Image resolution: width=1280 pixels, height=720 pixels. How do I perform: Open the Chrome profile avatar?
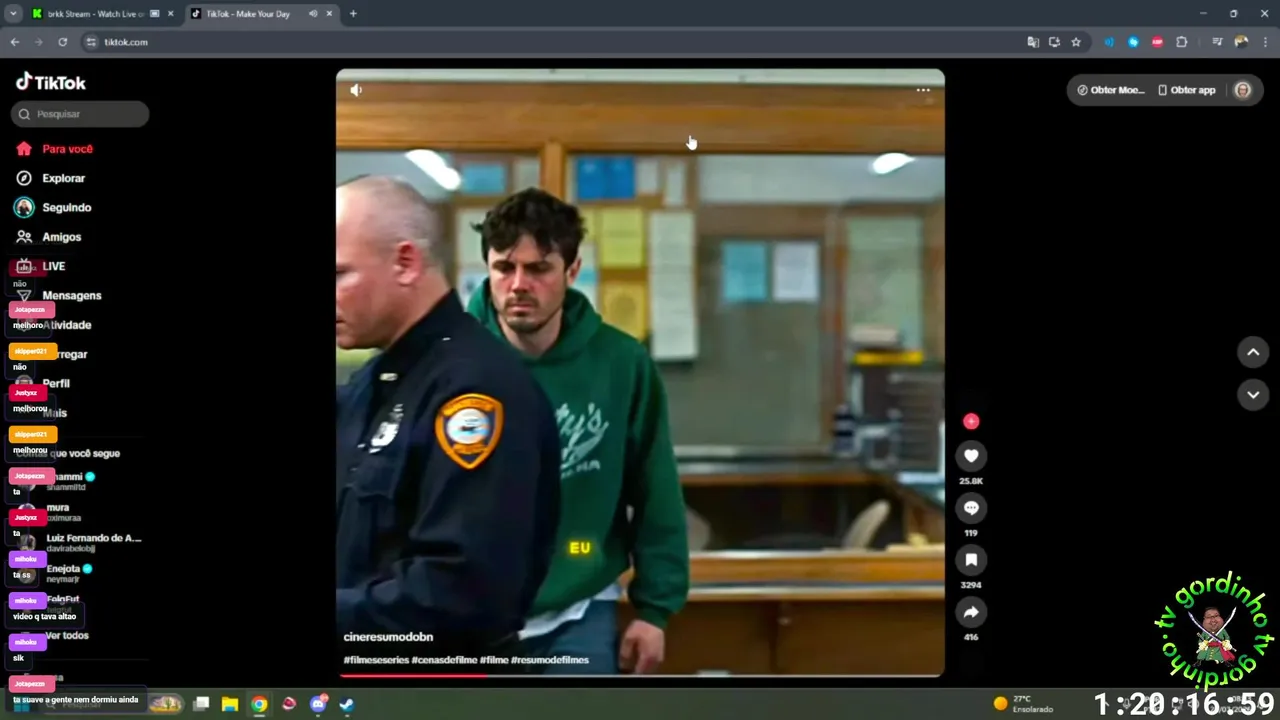(1241, 42)
